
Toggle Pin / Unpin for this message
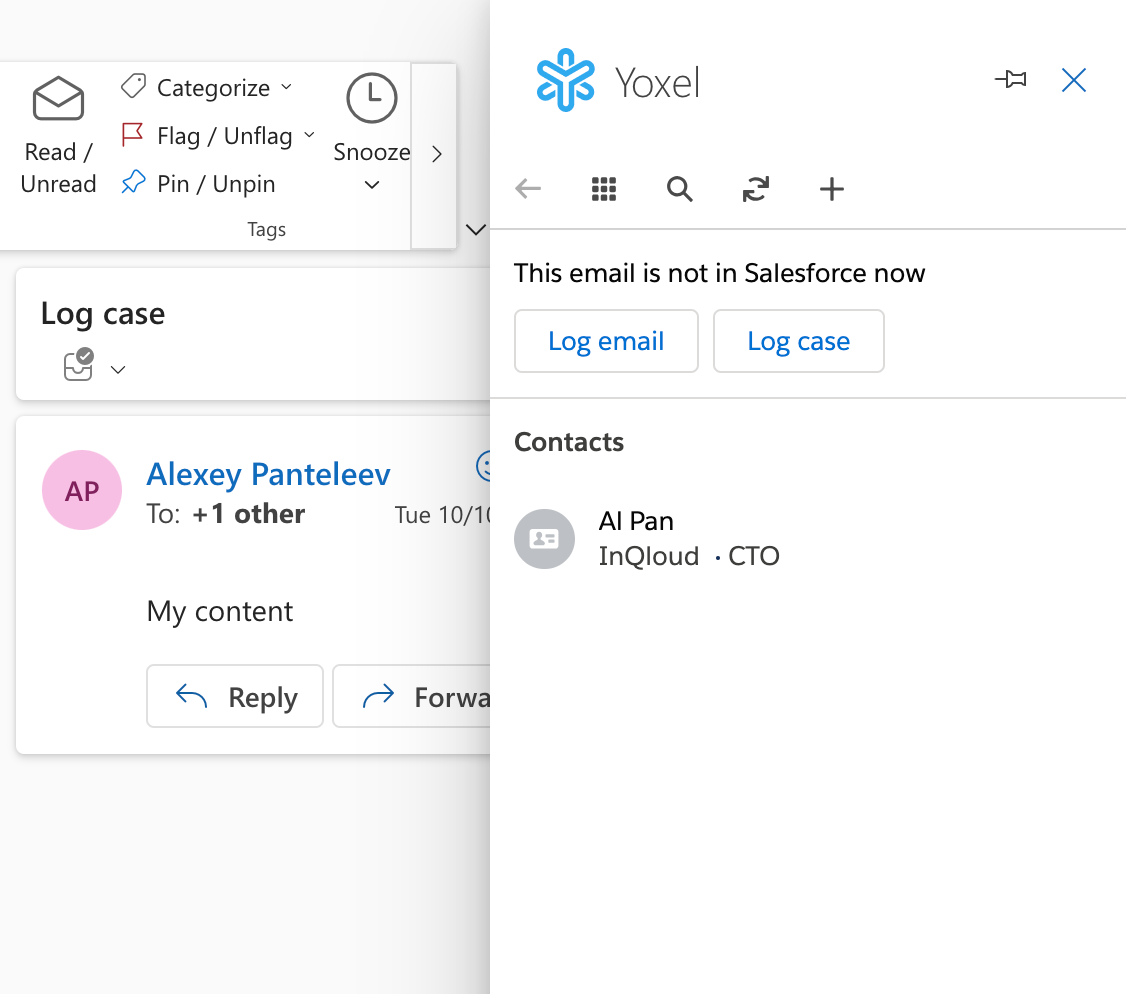pos(197,183)
